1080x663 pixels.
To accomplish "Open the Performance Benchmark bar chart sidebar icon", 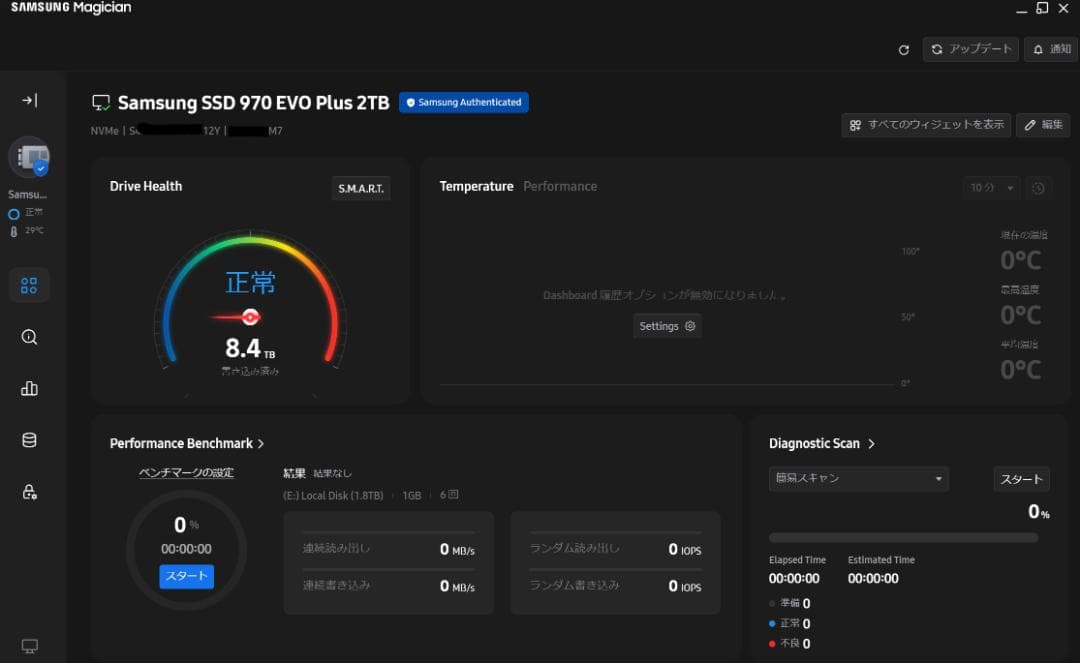I will 29,388.
